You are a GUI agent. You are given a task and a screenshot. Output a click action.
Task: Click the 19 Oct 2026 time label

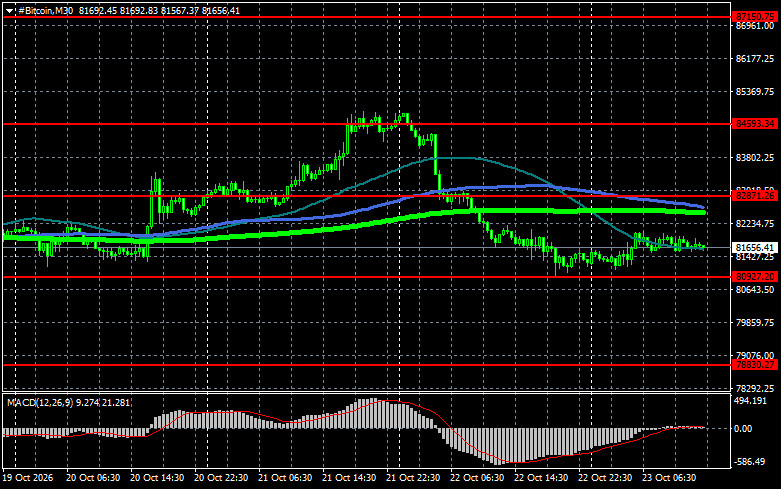(x=27, y=478)
